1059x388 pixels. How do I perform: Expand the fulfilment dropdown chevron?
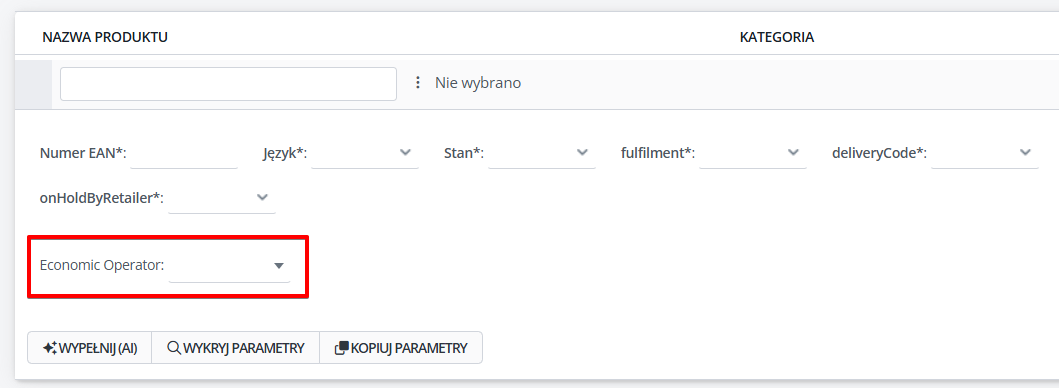(x=794, y=153)
